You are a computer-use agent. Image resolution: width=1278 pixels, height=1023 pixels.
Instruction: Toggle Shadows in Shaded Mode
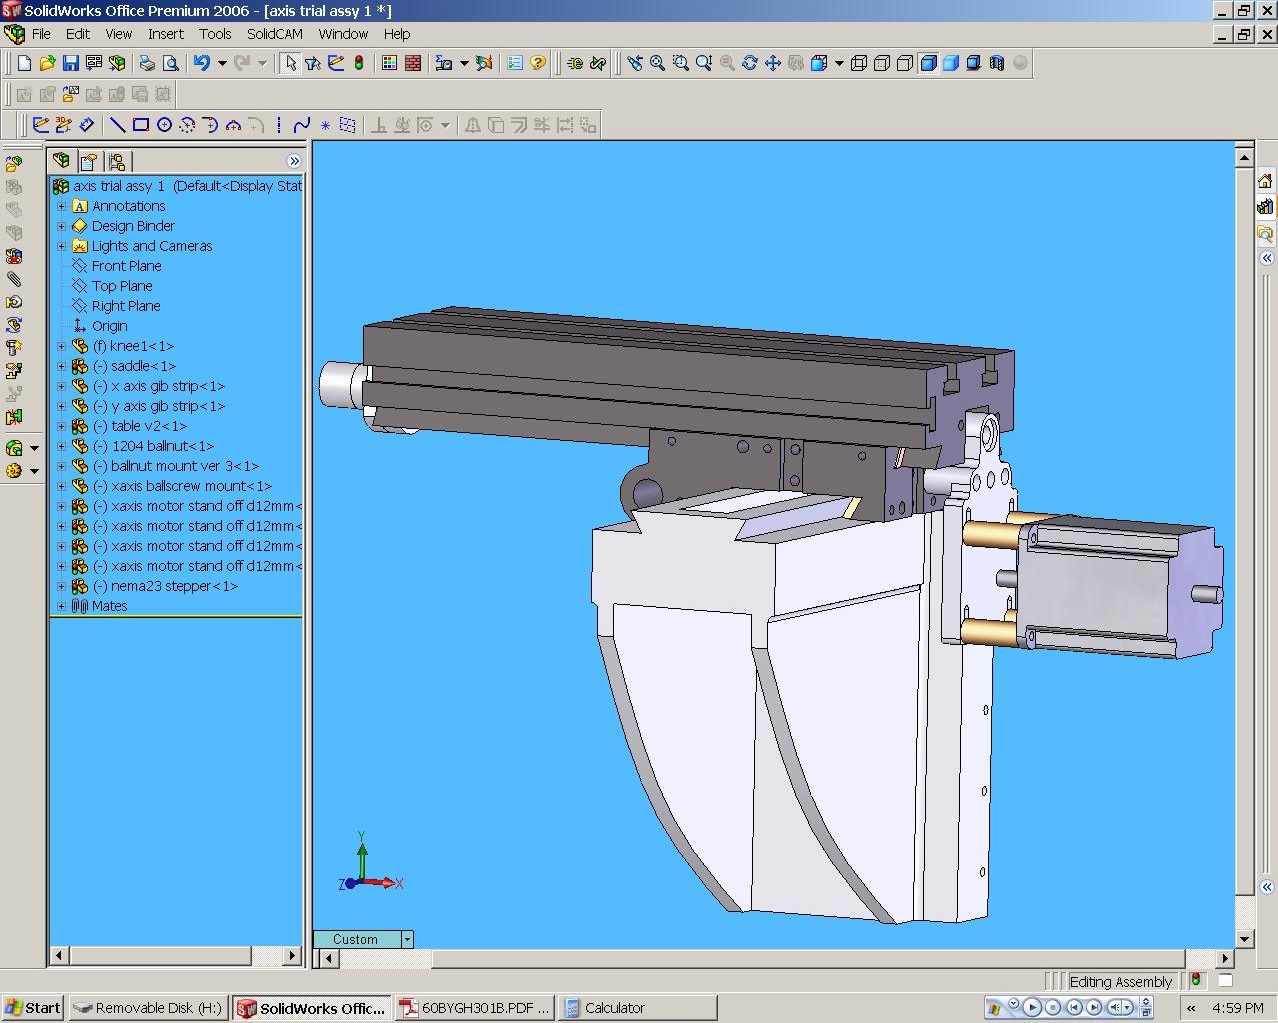pos(973,63)
